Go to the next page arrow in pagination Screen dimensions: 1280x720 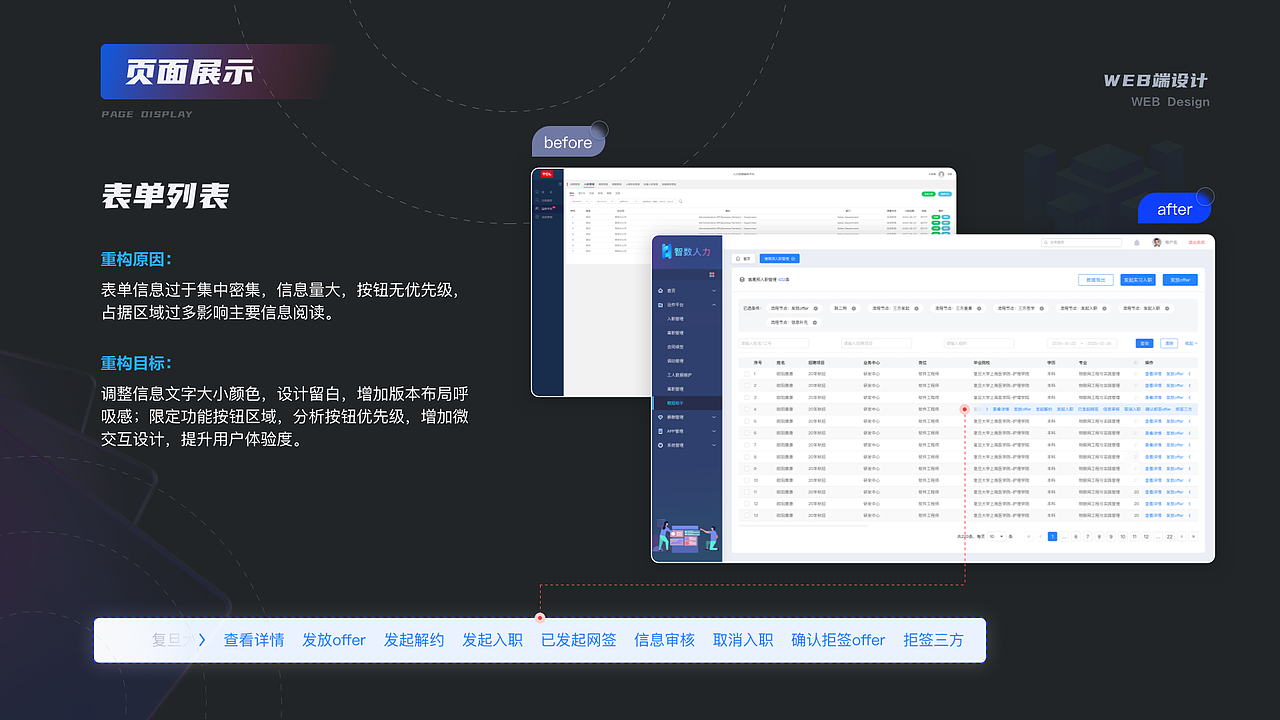coord(1181,537)
